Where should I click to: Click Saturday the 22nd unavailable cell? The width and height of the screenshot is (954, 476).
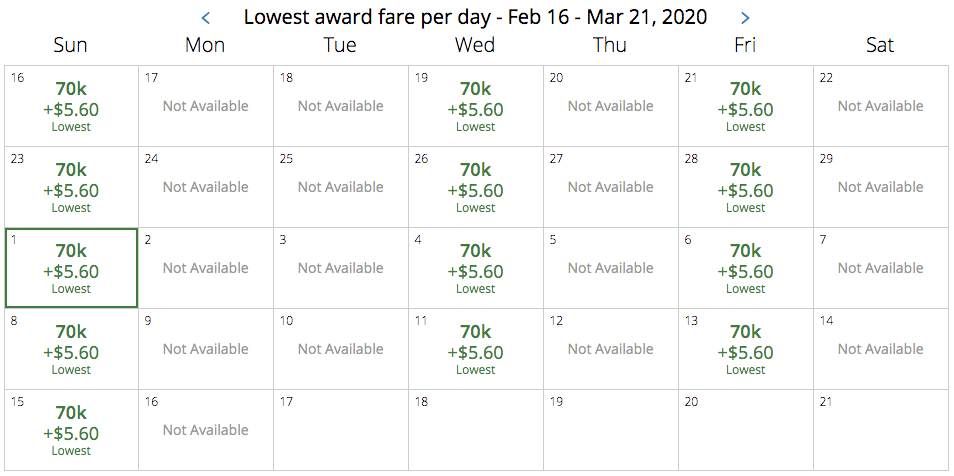(x=880, y=106)
